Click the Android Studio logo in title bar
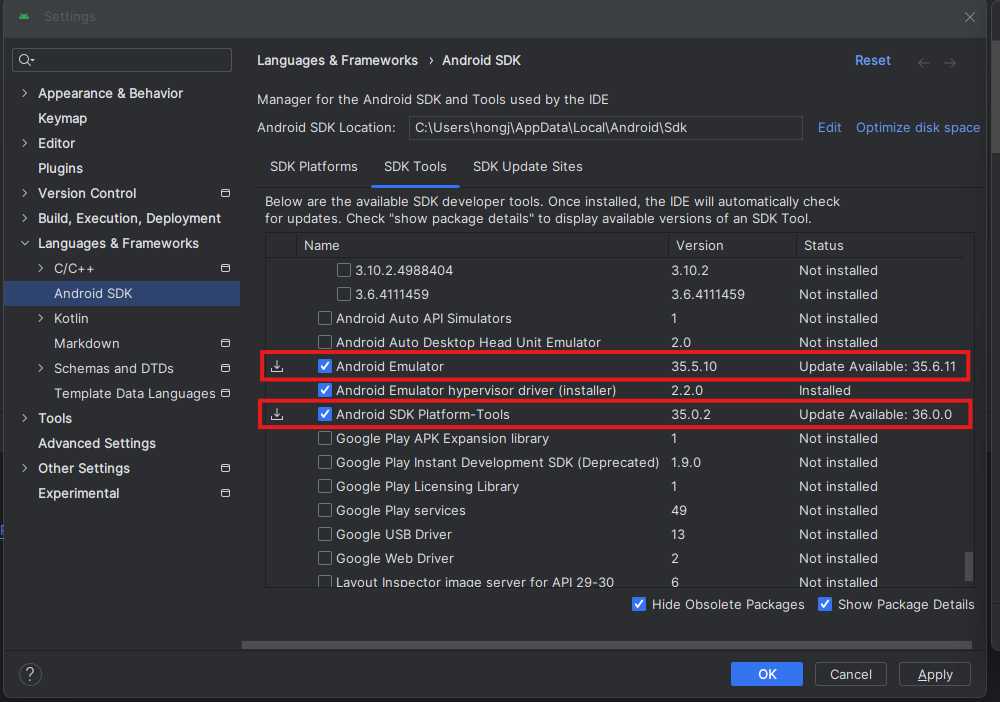The image size is (1000, 702). (x=24, y=17)
